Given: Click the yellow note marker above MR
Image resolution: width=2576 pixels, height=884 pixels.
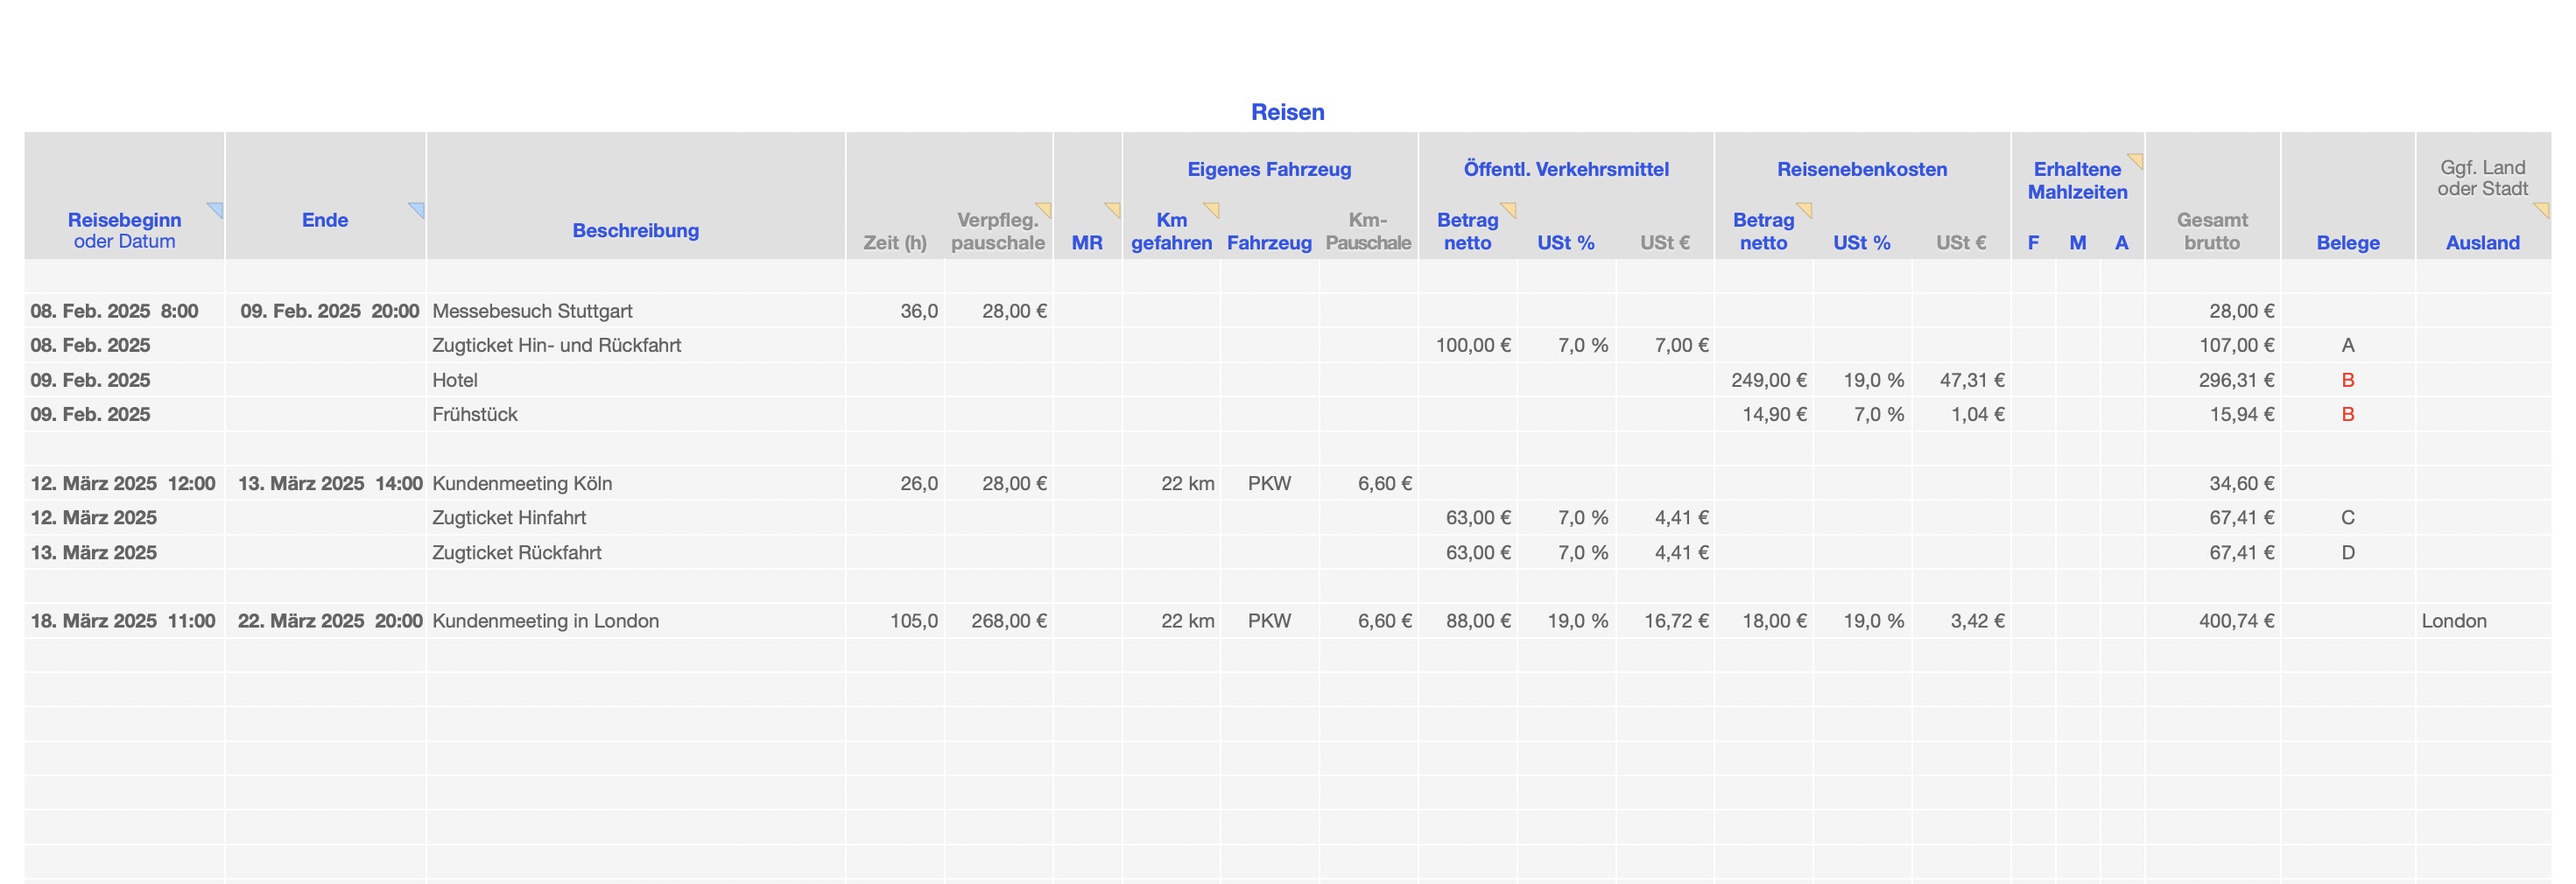Looking at the screenshot, I should click(1113, 208).
